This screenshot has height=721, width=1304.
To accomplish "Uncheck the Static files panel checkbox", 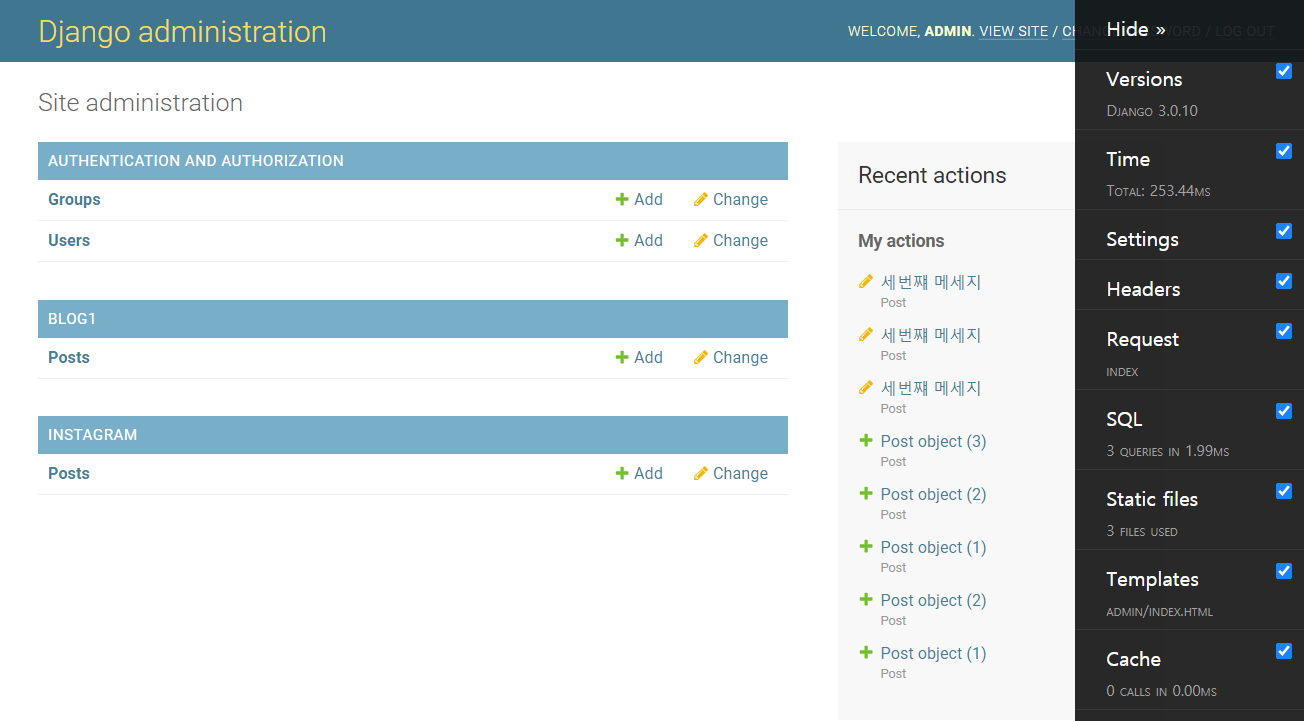I will click(1284, 491).
